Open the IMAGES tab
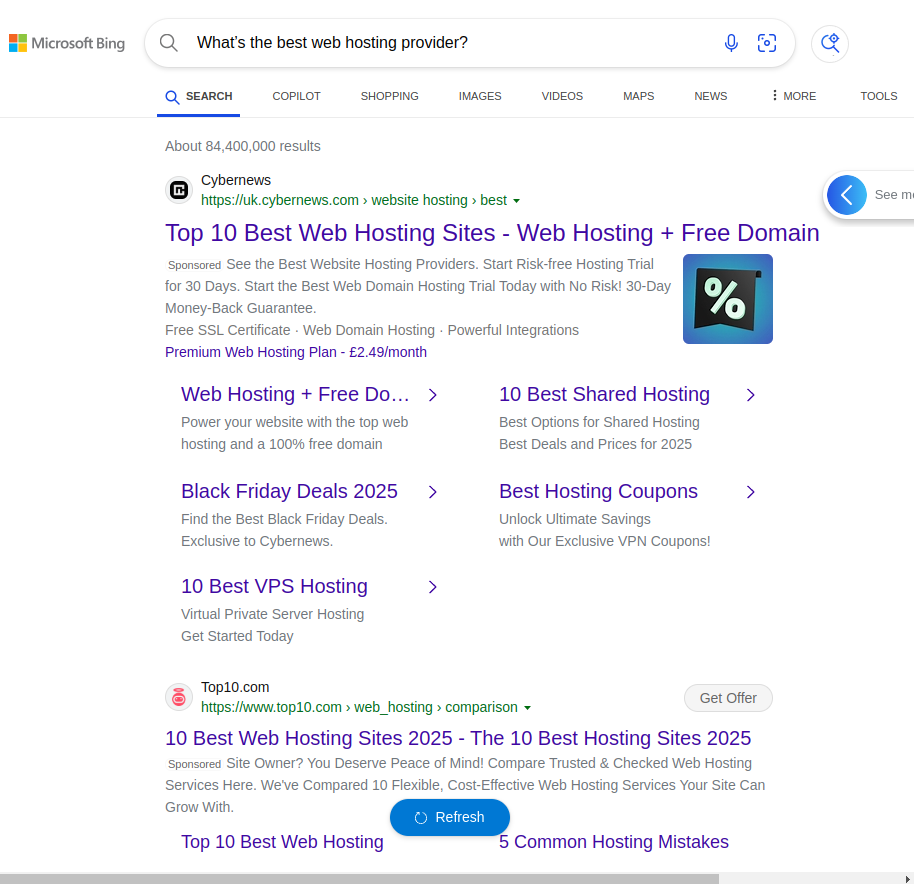Screen dimensions: 914x884 point(480,96)
